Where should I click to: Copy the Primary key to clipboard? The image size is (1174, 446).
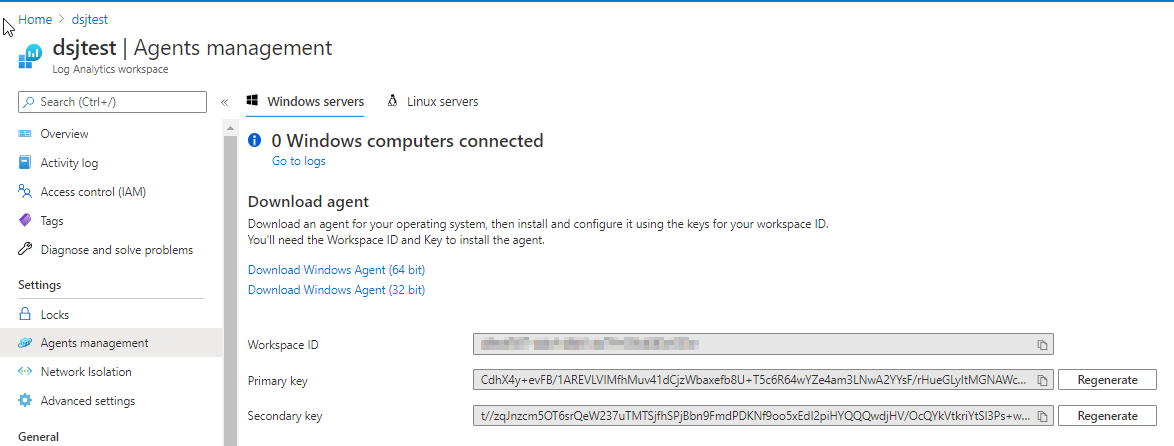[x=1041, y=380]
